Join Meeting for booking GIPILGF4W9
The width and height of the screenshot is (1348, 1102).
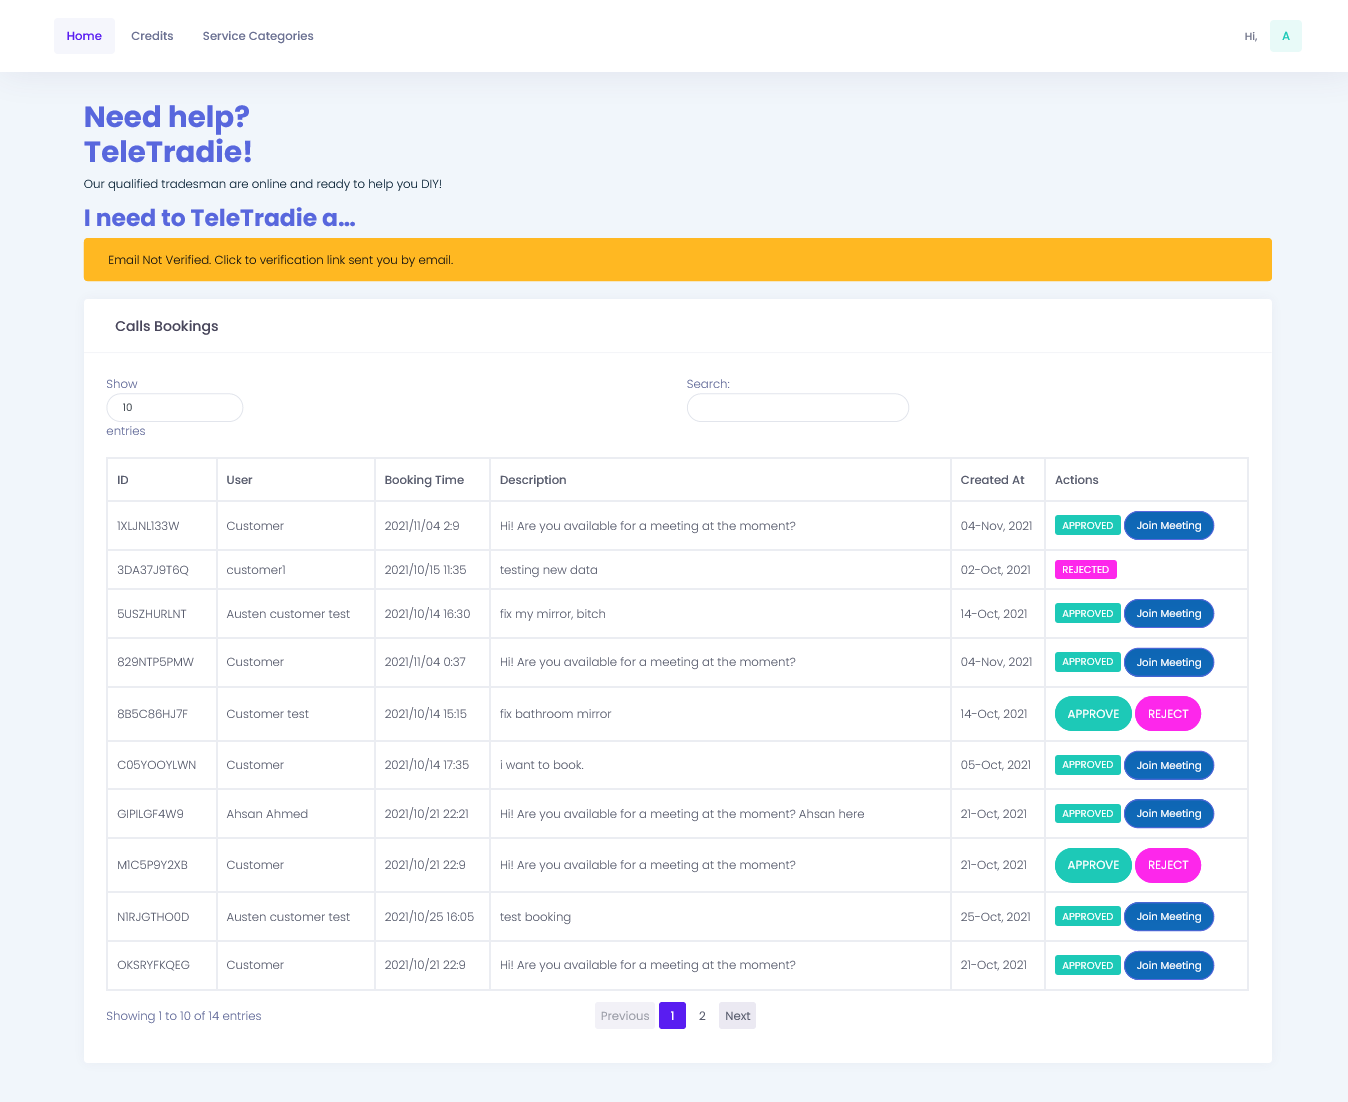click(x=1168, y=814)
